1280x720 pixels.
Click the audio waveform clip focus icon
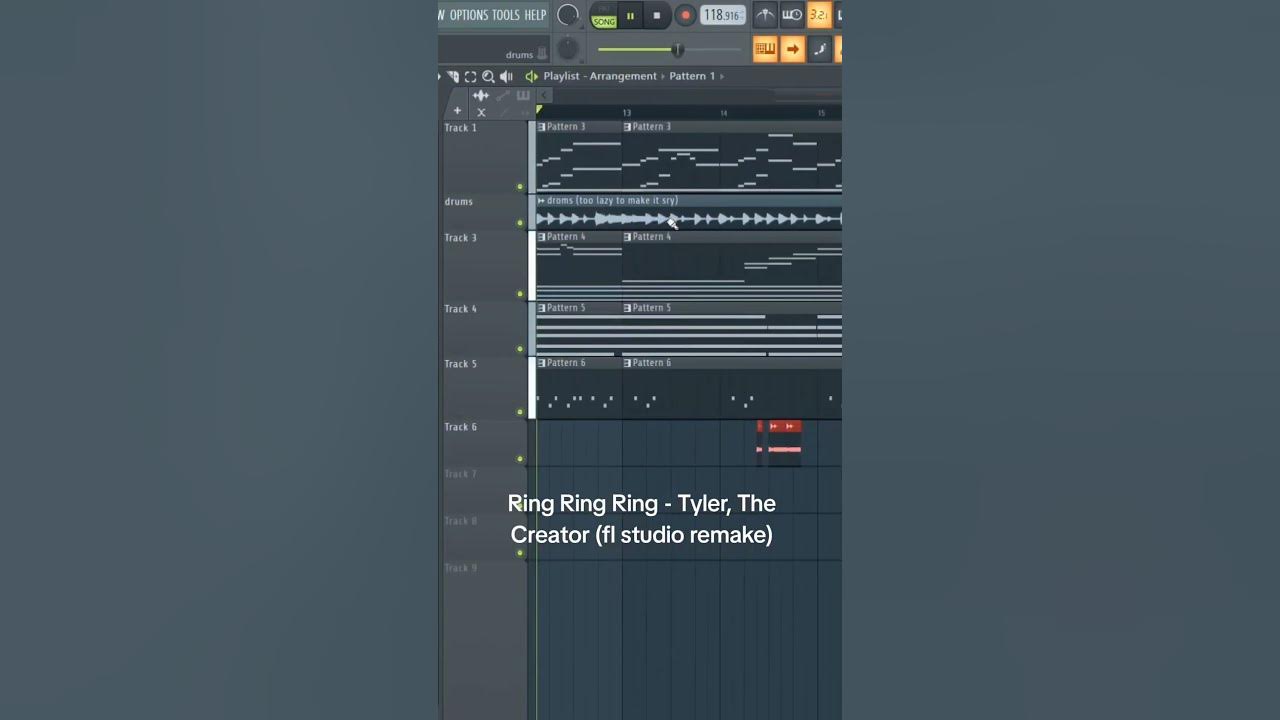point(481,95)
